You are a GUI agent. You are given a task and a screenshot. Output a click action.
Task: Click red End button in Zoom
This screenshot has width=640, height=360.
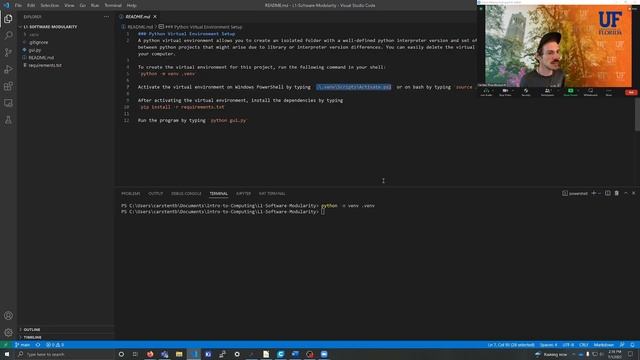pyautogui.click(x=631, y=93)
